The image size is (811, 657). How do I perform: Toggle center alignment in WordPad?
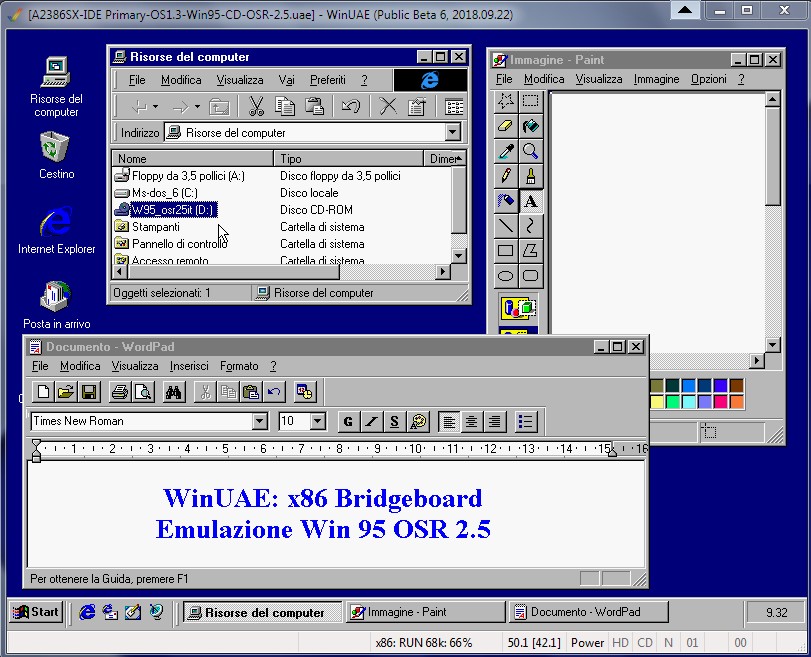click(471, 422)
